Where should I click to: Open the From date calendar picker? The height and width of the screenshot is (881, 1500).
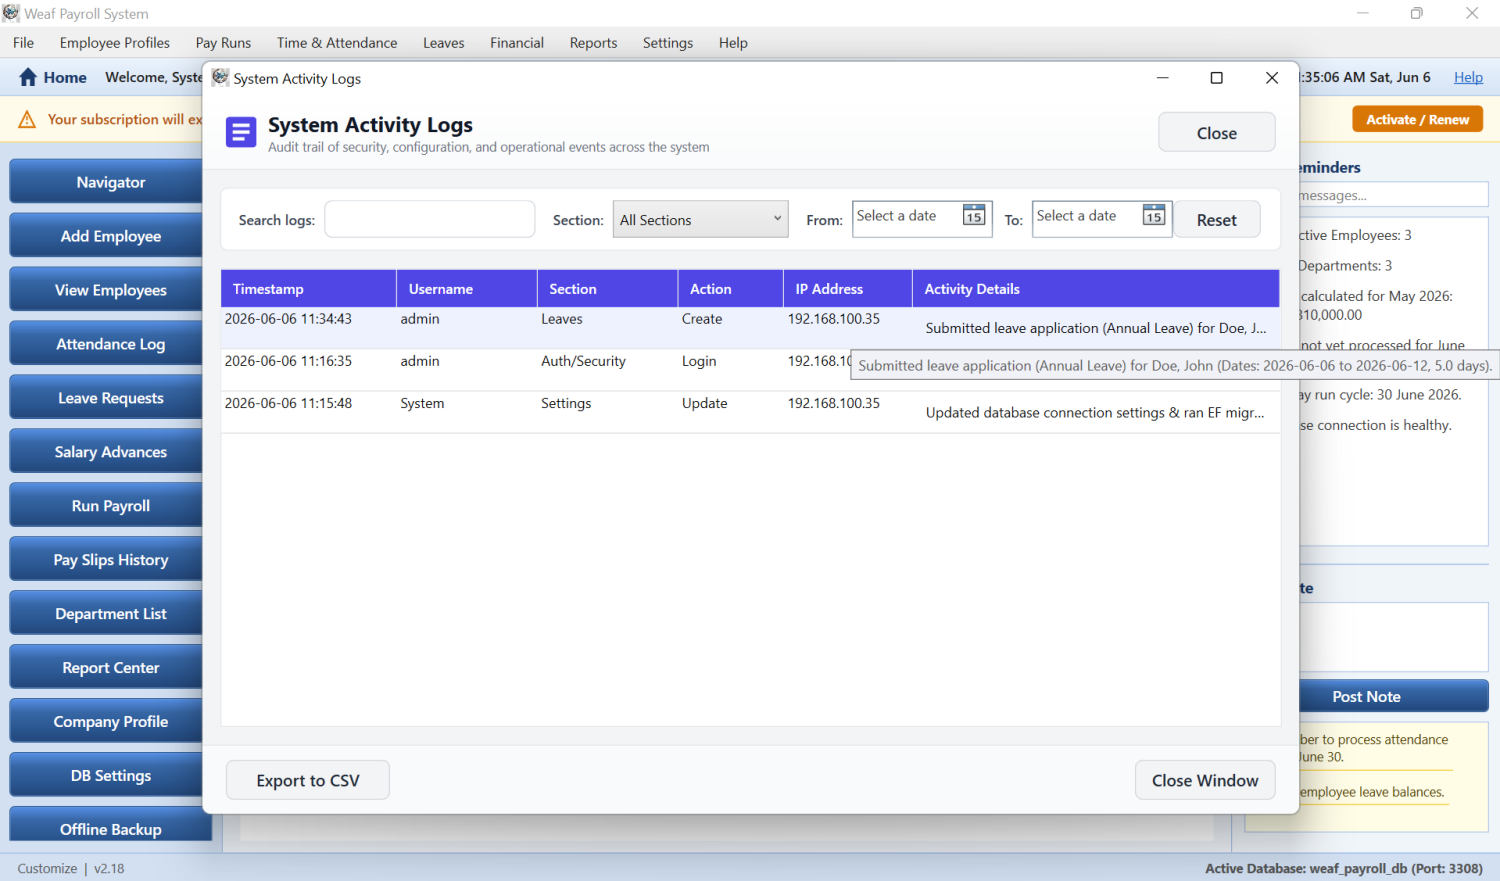[x=974, y=216]
